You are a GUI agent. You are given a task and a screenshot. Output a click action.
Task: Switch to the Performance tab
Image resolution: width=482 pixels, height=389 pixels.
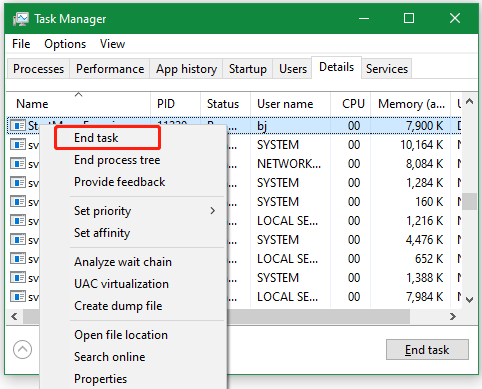click(x=110, y=69)
